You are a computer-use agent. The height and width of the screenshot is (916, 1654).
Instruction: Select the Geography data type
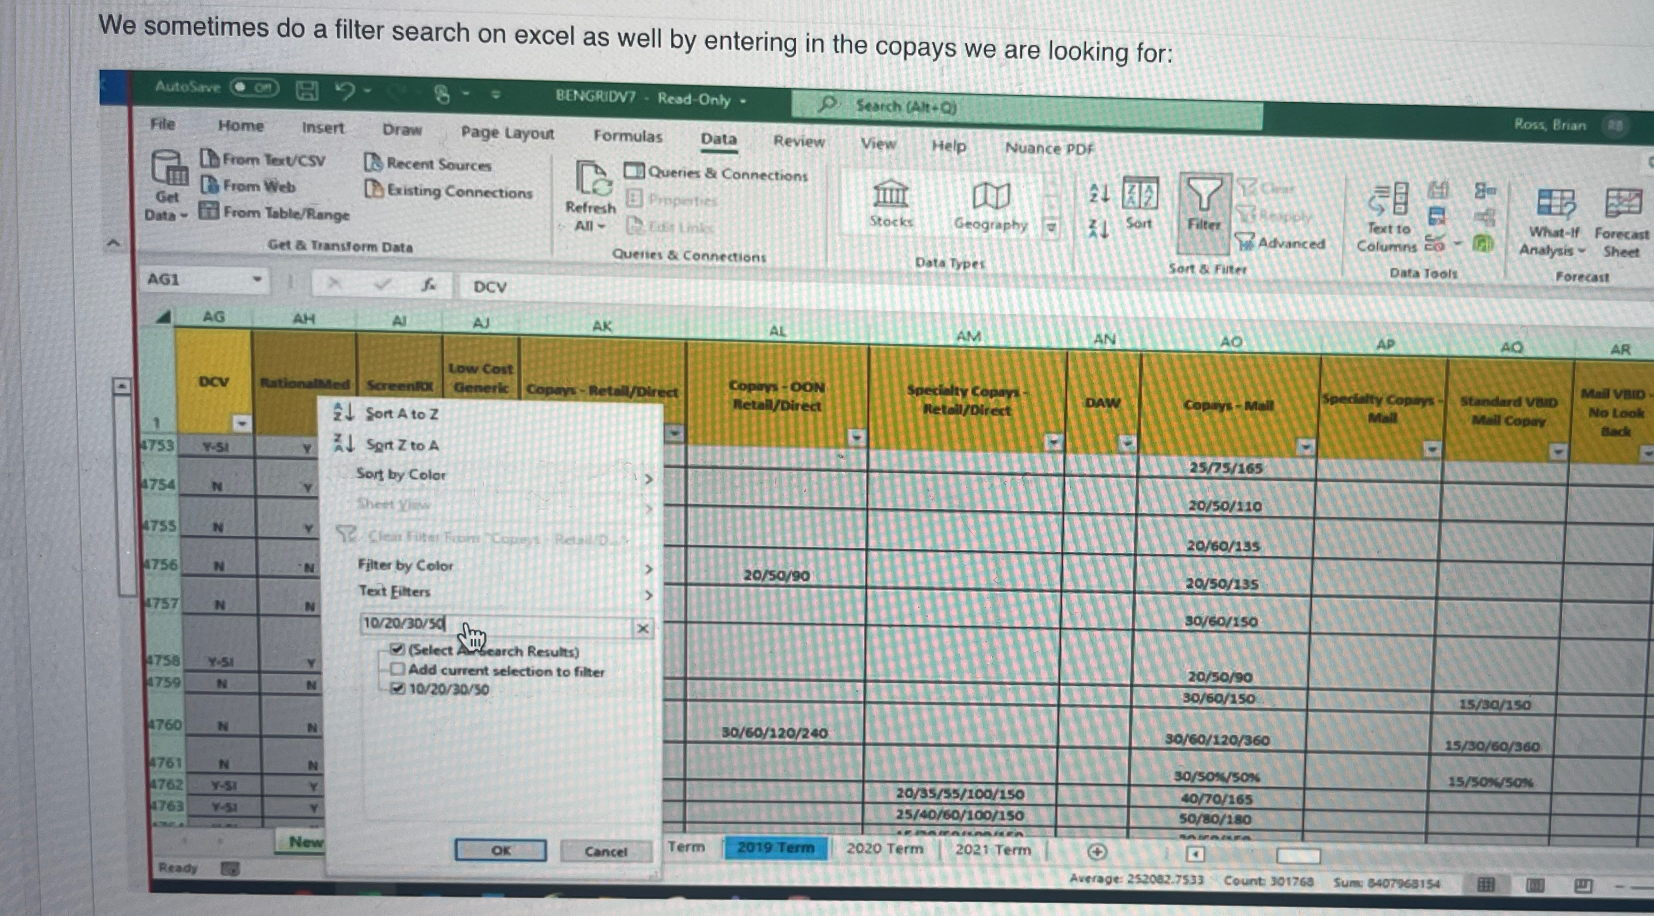[990, 207]
